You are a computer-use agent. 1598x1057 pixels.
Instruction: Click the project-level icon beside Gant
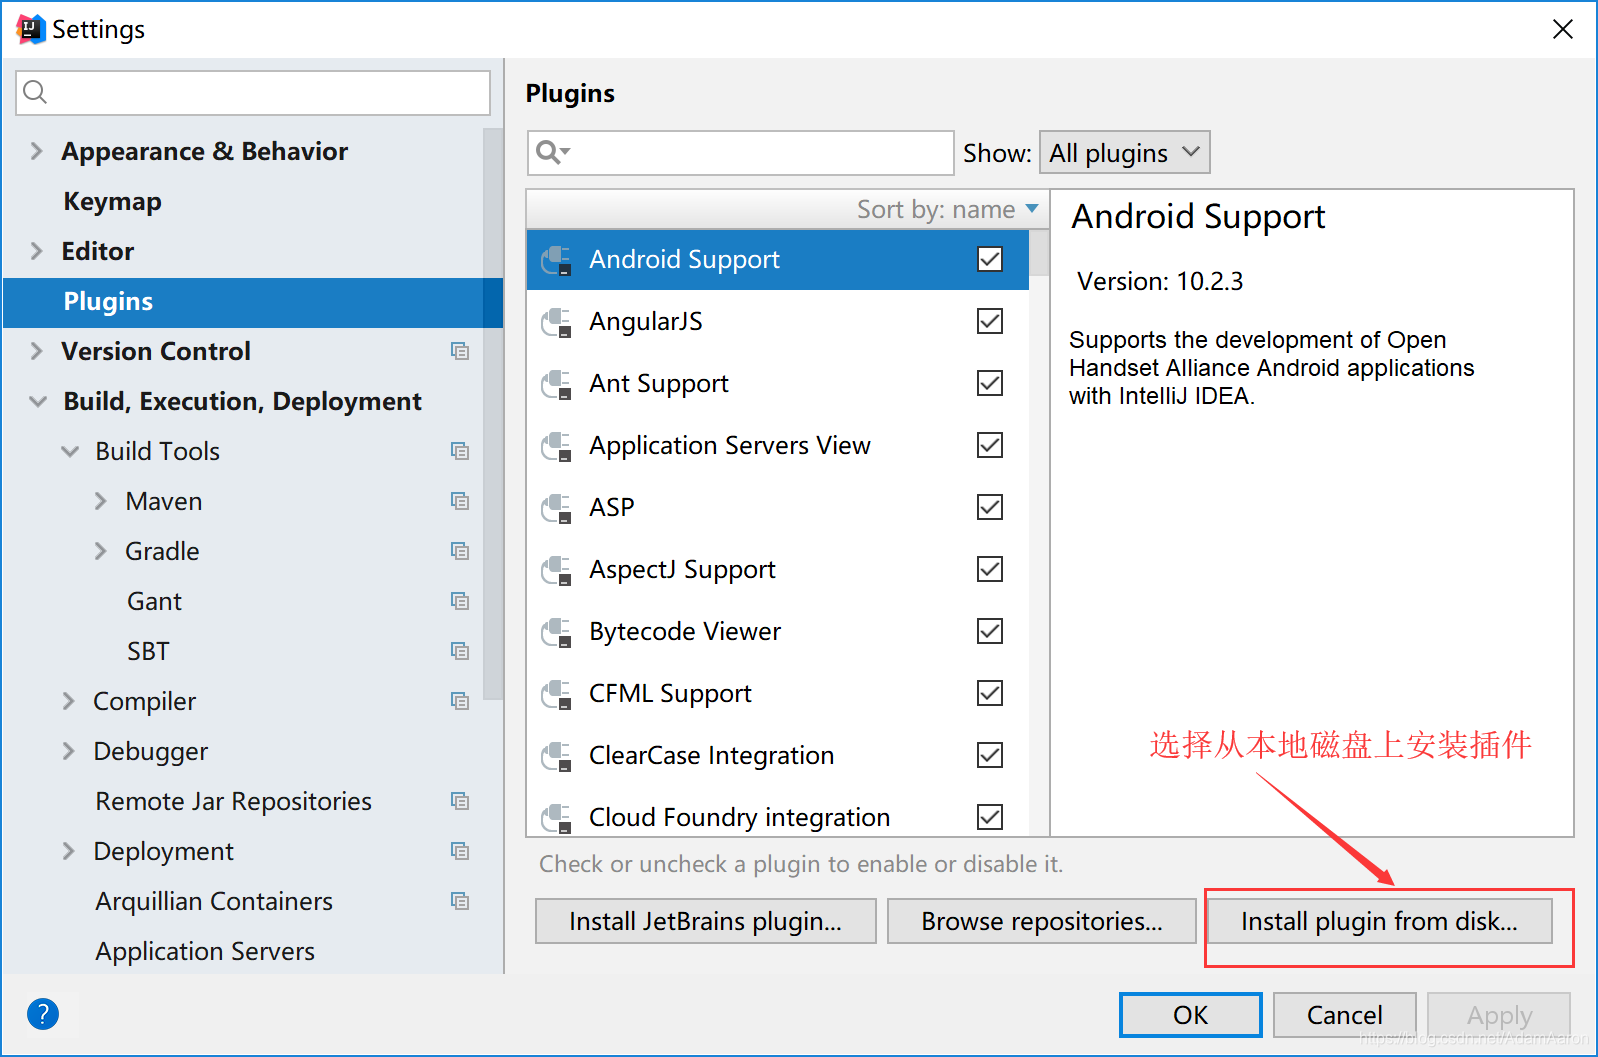pyautogui.click(x=460, y=601)
